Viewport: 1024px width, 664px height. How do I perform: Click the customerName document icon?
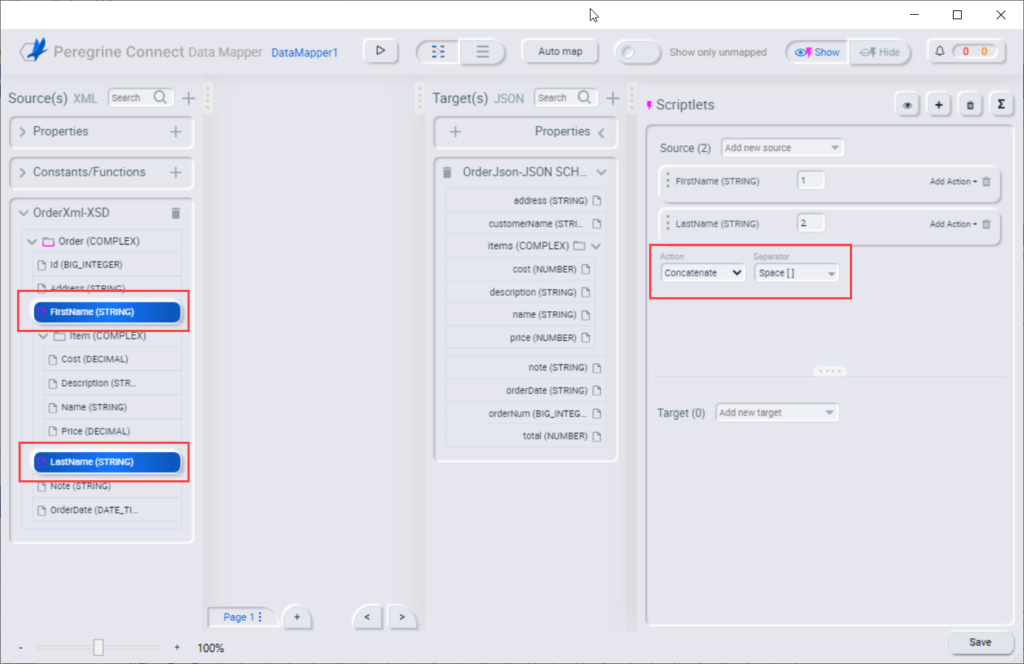[x=596, y=223]
